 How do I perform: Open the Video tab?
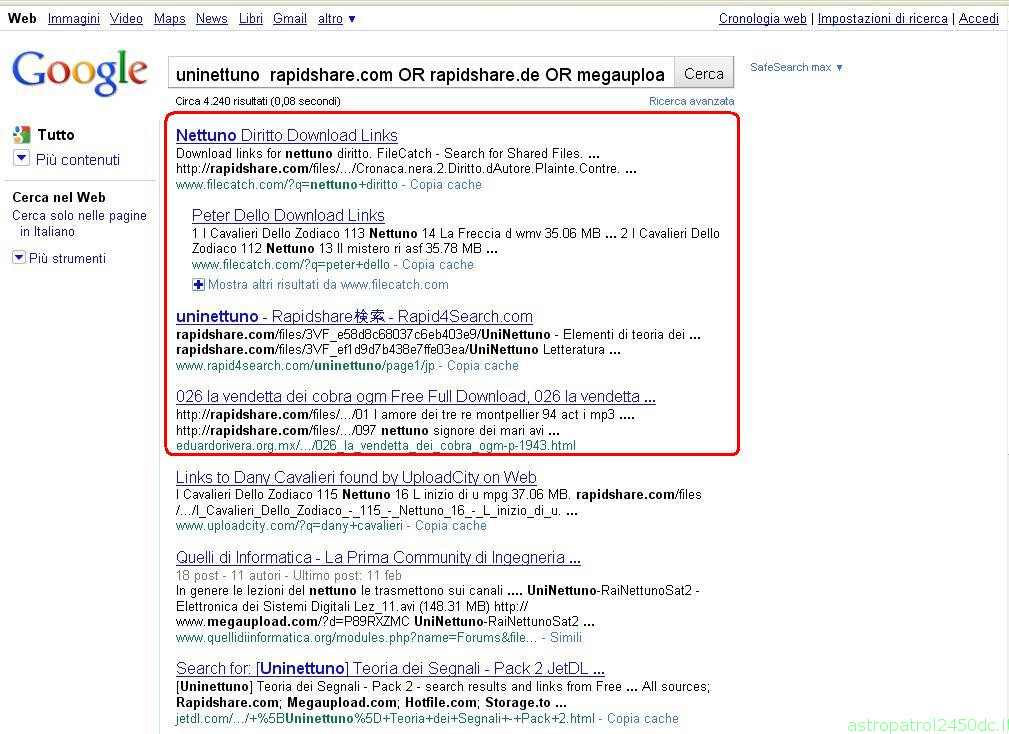(126, 19)
